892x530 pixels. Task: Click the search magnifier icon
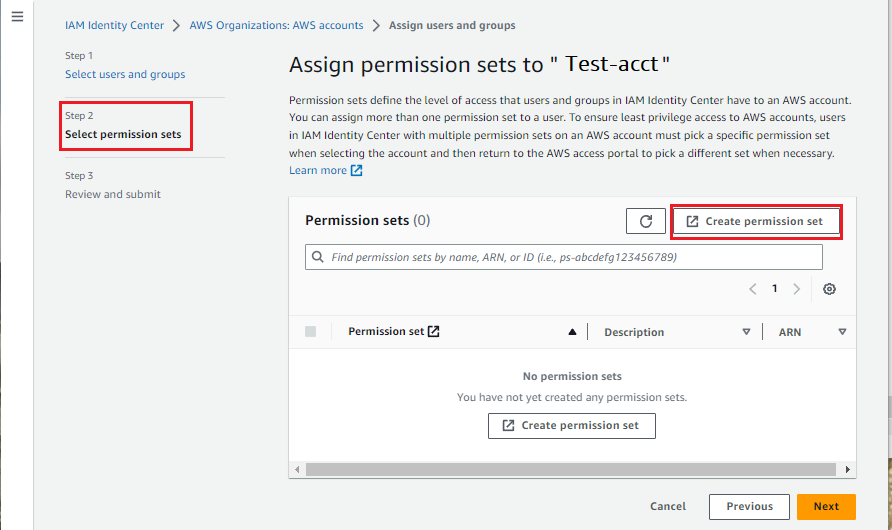[318, 257]
